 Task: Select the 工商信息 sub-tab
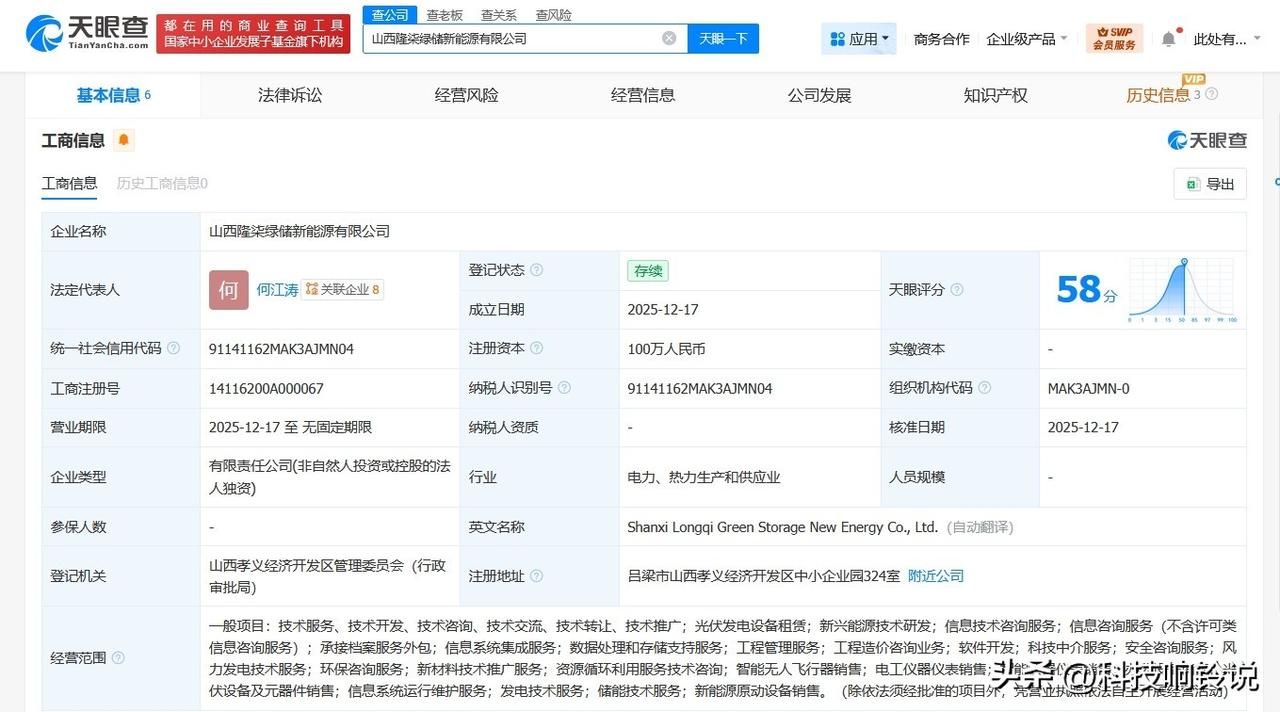point(69,183)
